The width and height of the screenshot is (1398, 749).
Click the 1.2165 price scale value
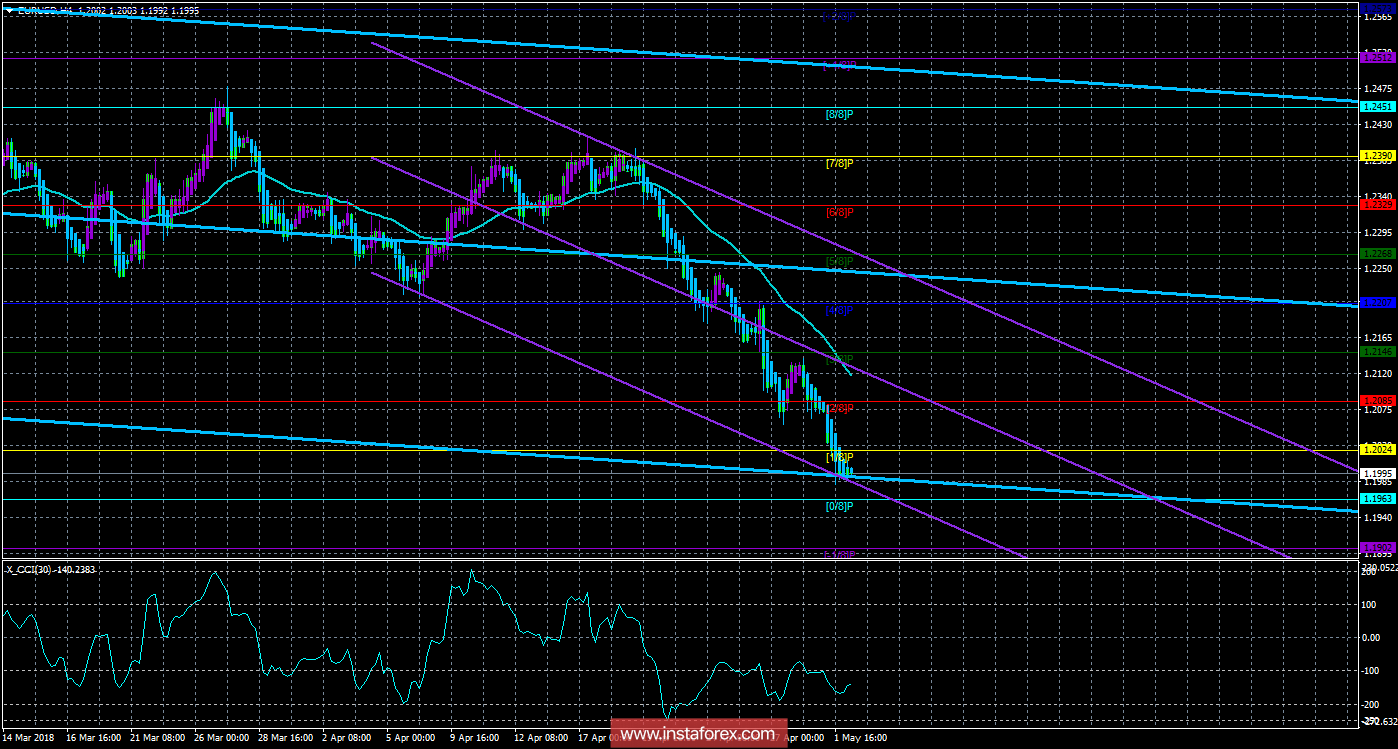1380,339
